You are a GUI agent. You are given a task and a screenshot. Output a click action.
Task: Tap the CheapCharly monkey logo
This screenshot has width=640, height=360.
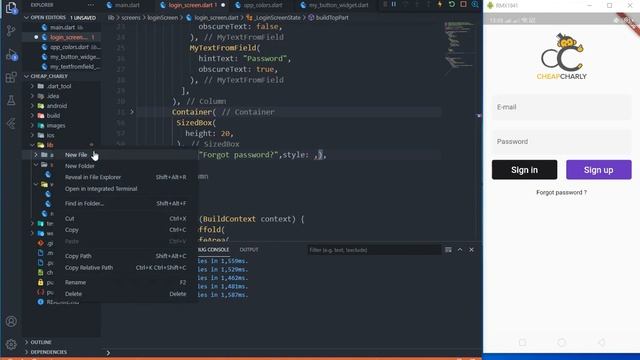562,57
